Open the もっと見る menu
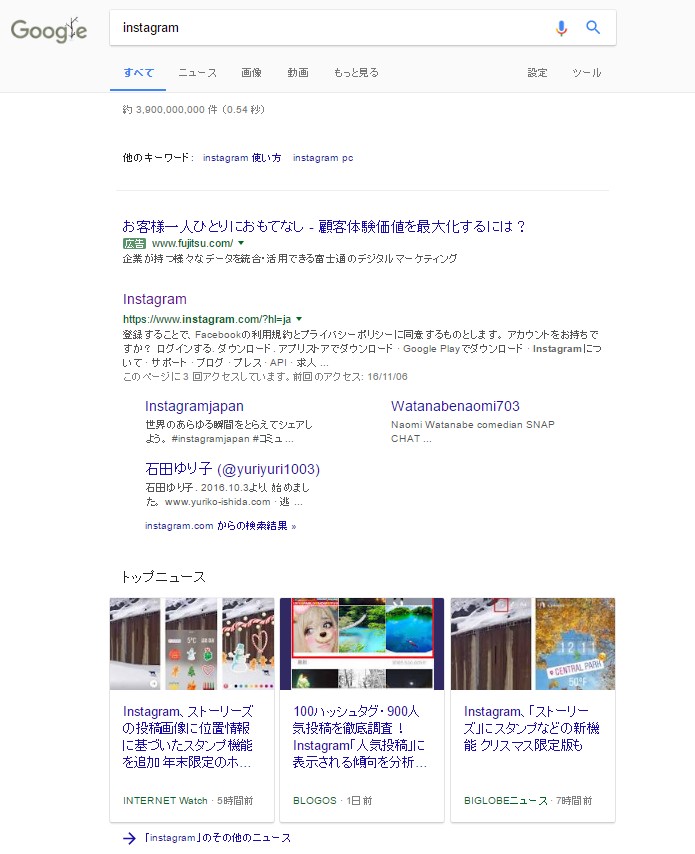The image size is (695, 854). 356,72
